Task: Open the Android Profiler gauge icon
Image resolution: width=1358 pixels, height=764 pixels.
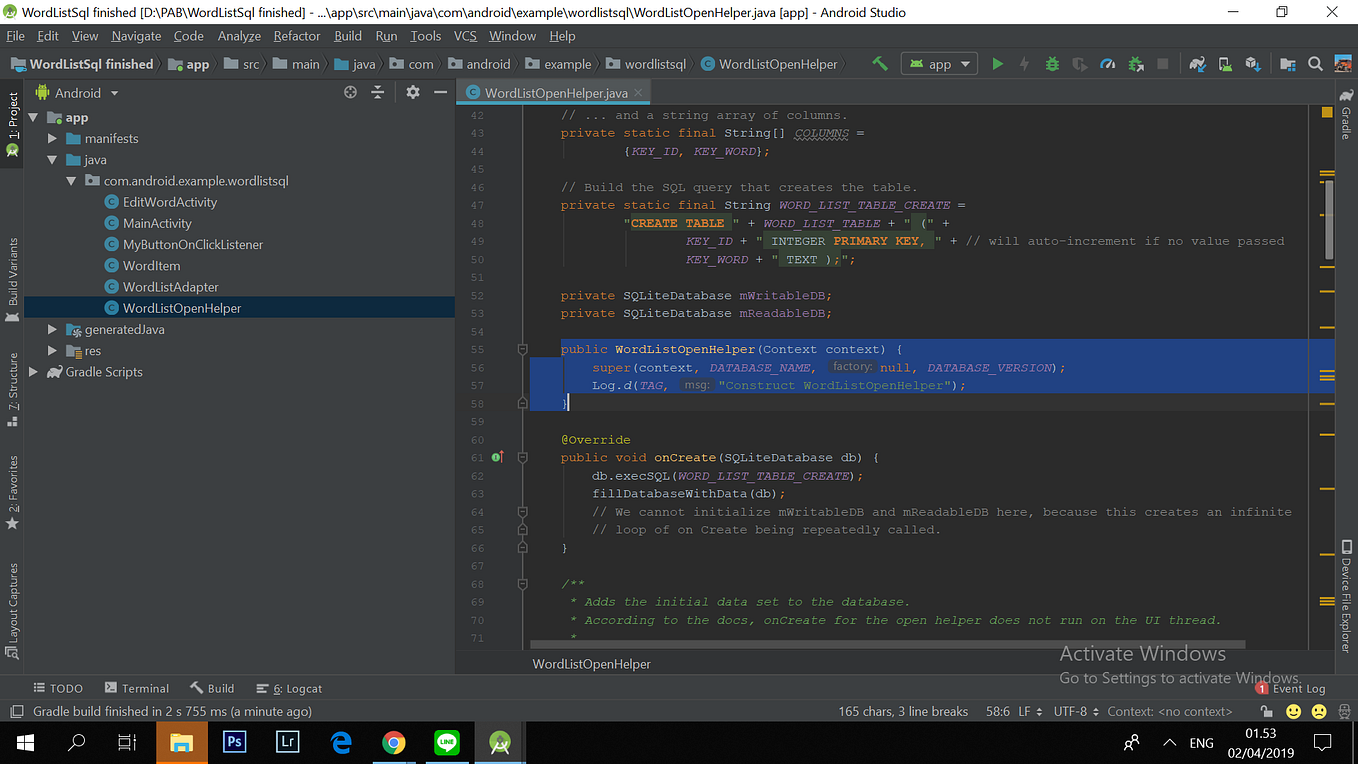Action: point(1107,63)
